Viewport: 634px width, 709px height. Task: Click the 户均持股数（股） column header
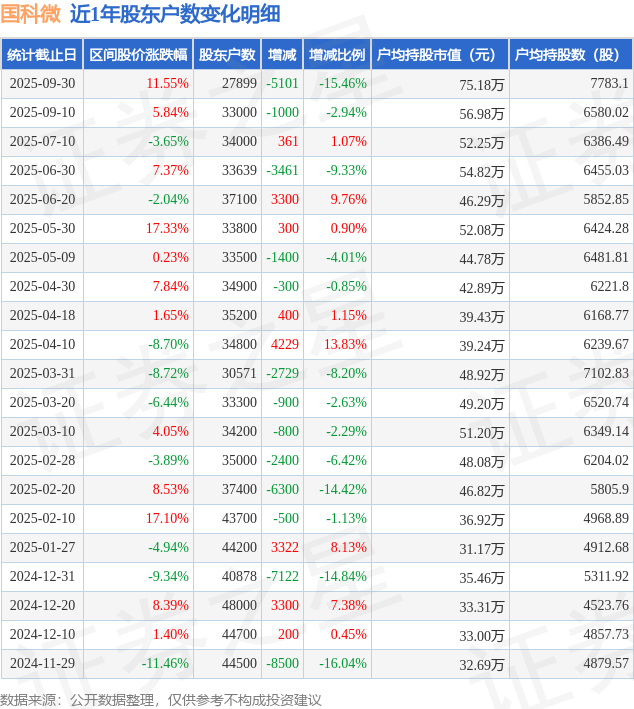click(571, 55)
